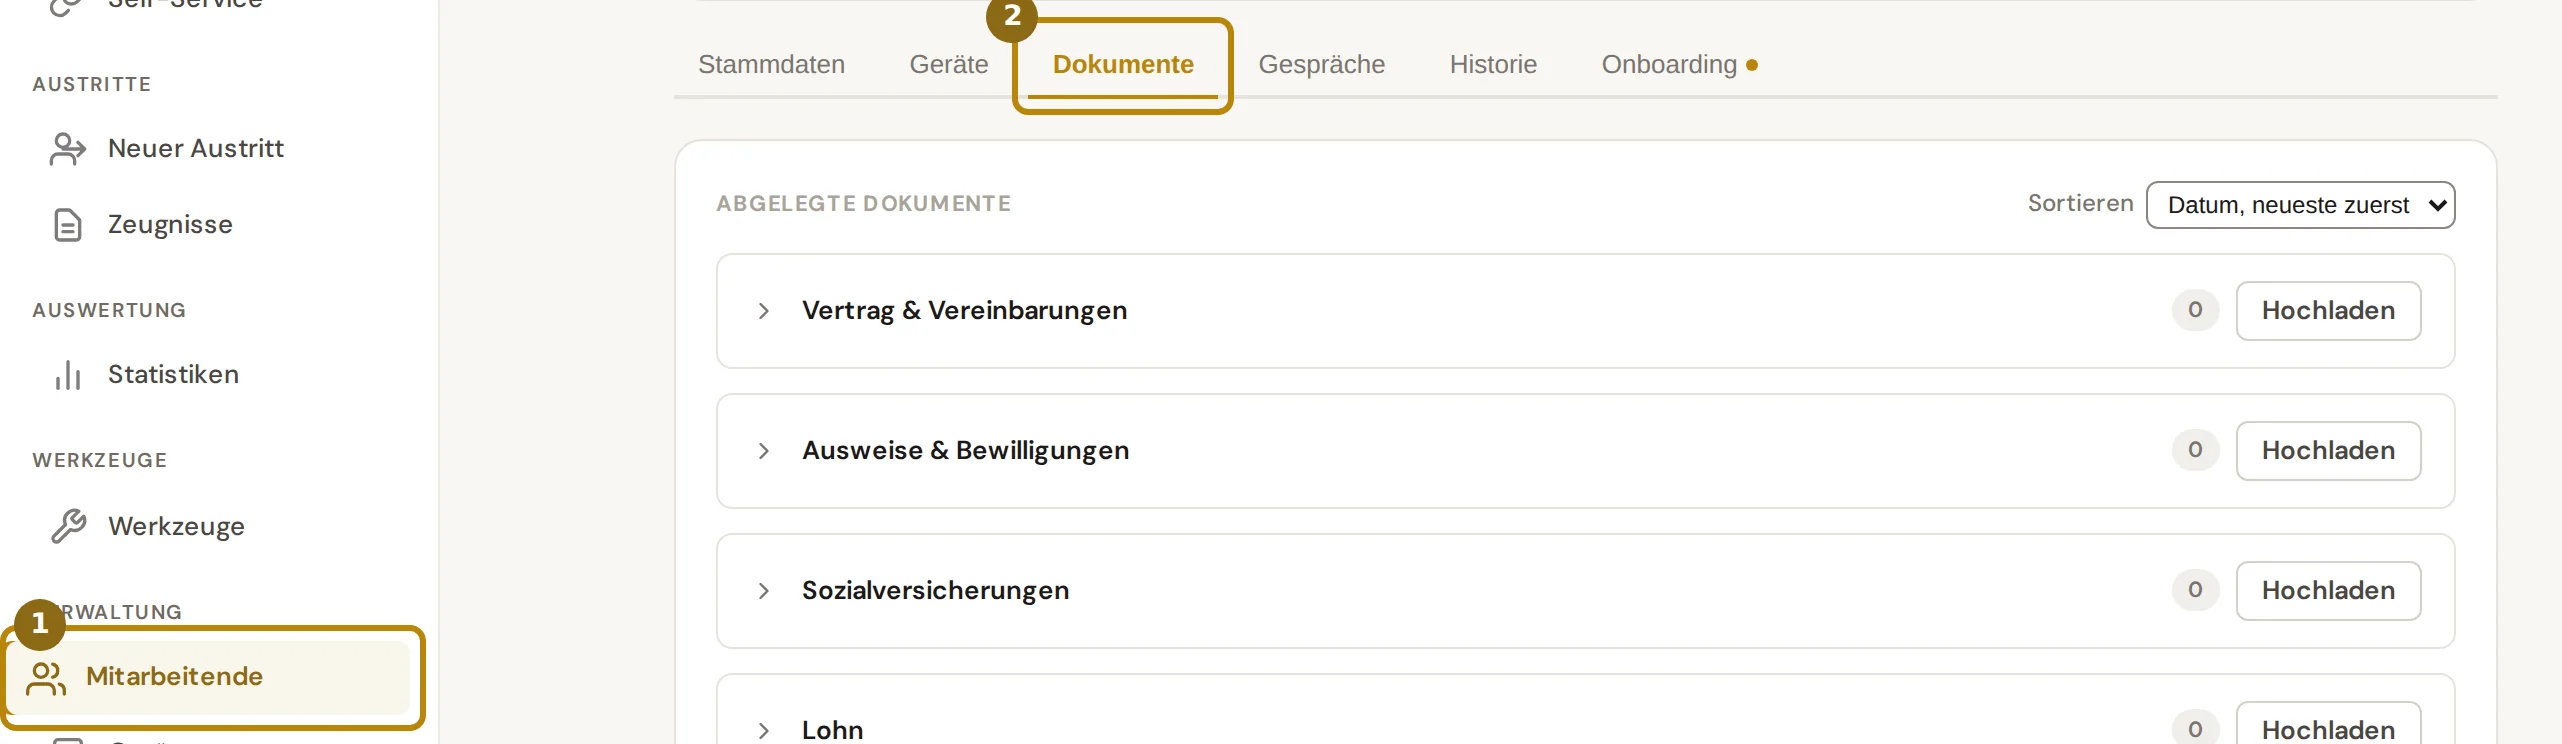The height and width of the screenshot is (744, 2562).
Task: Click Hochladen for Sozialversicherungen
Action: [2328, 591]
